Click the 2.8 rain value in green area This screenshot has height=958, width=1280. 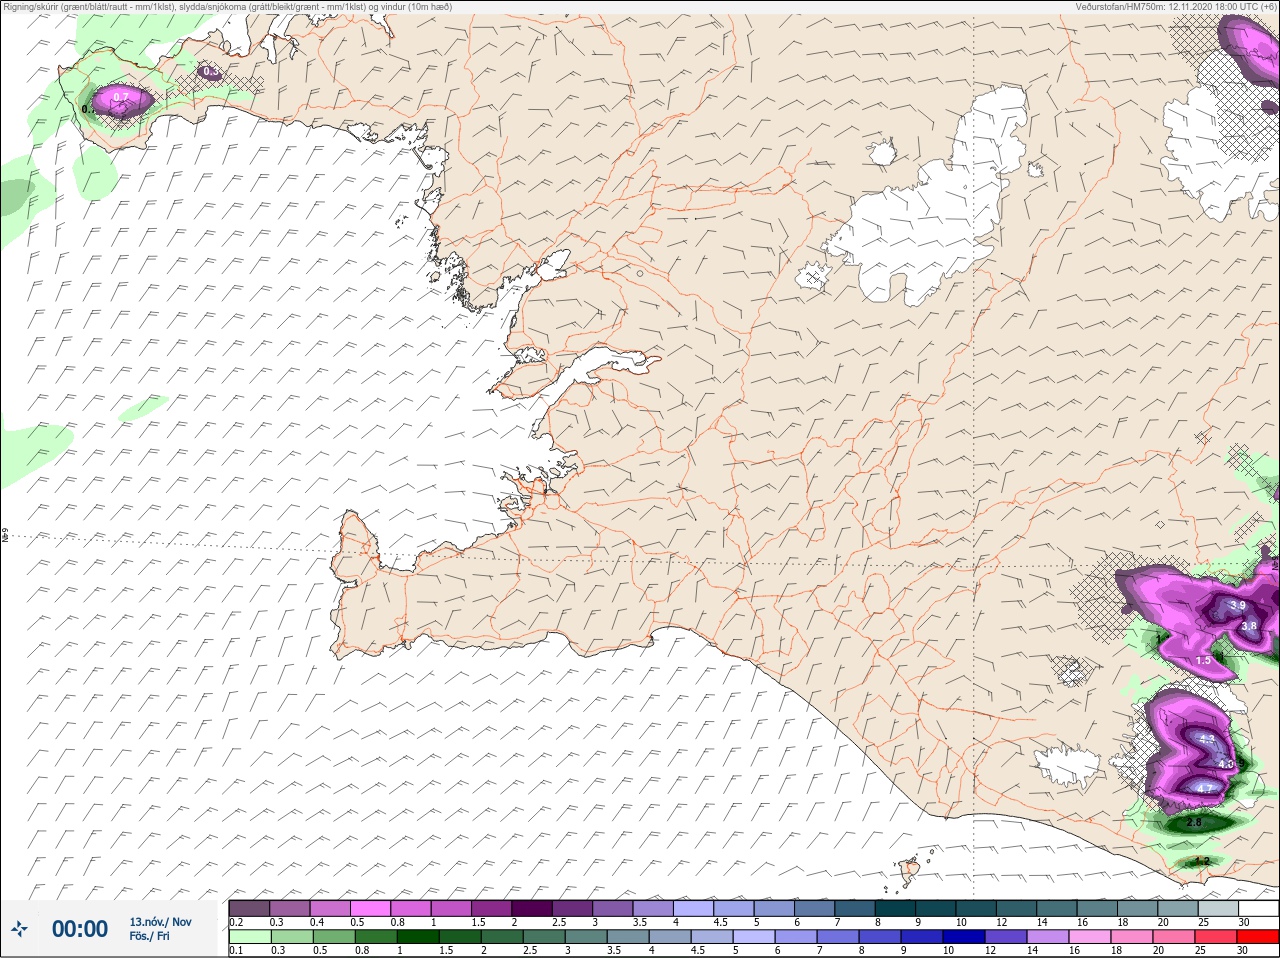pyautogui.click(x=1194, y=823)
